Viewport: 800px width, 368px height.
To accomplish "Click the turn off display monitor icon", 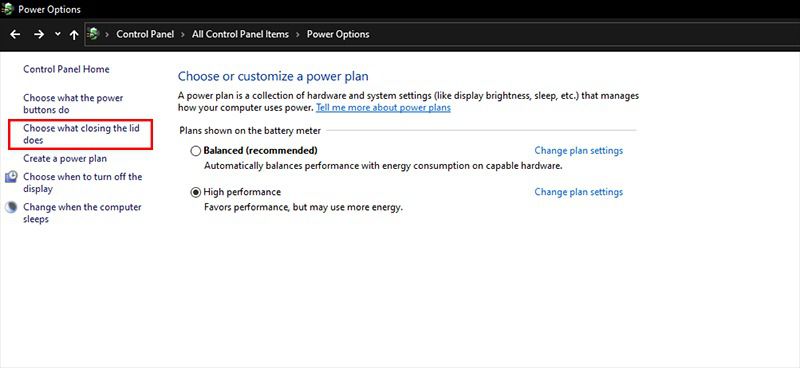I will click(11, 177).
